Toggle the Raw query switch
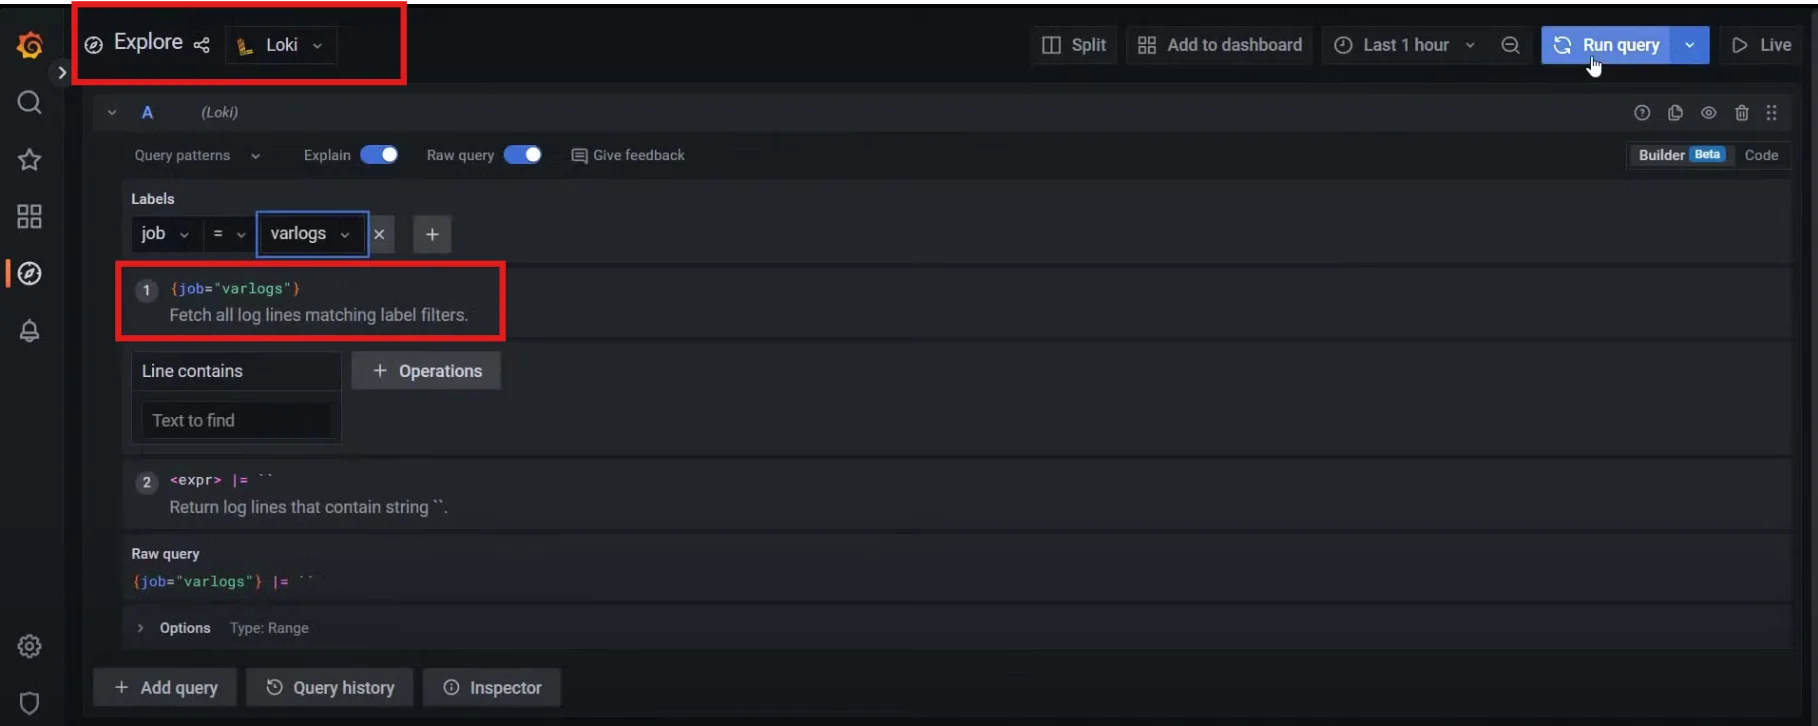This screenshot has width=1818, height=726. tap(523, 154)
